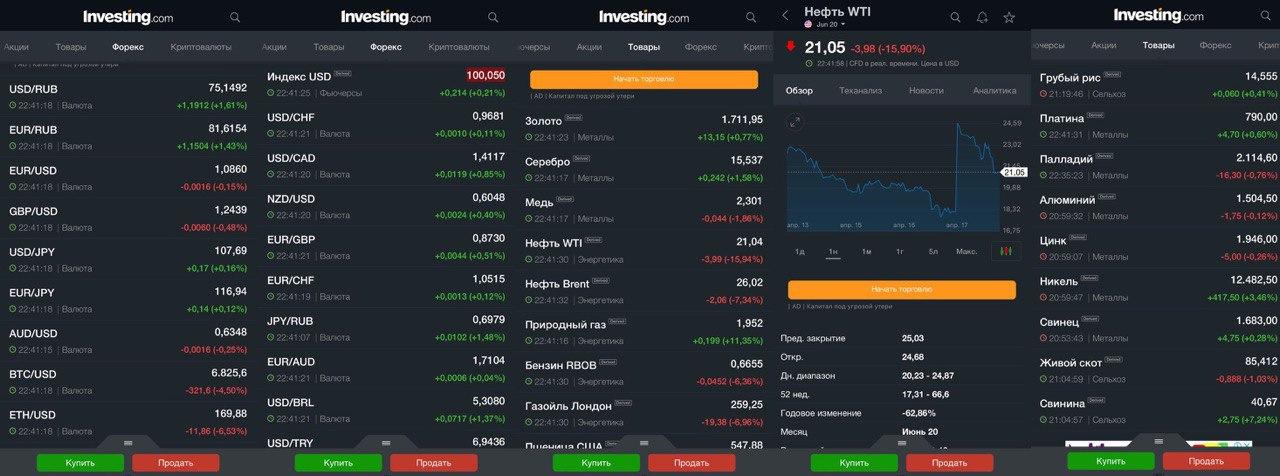Viewport: 1280px width, 476px height.
Task: Tap Продать on the Грубый рис screen
Action: pyautogui.click(x=1206, y=461)
